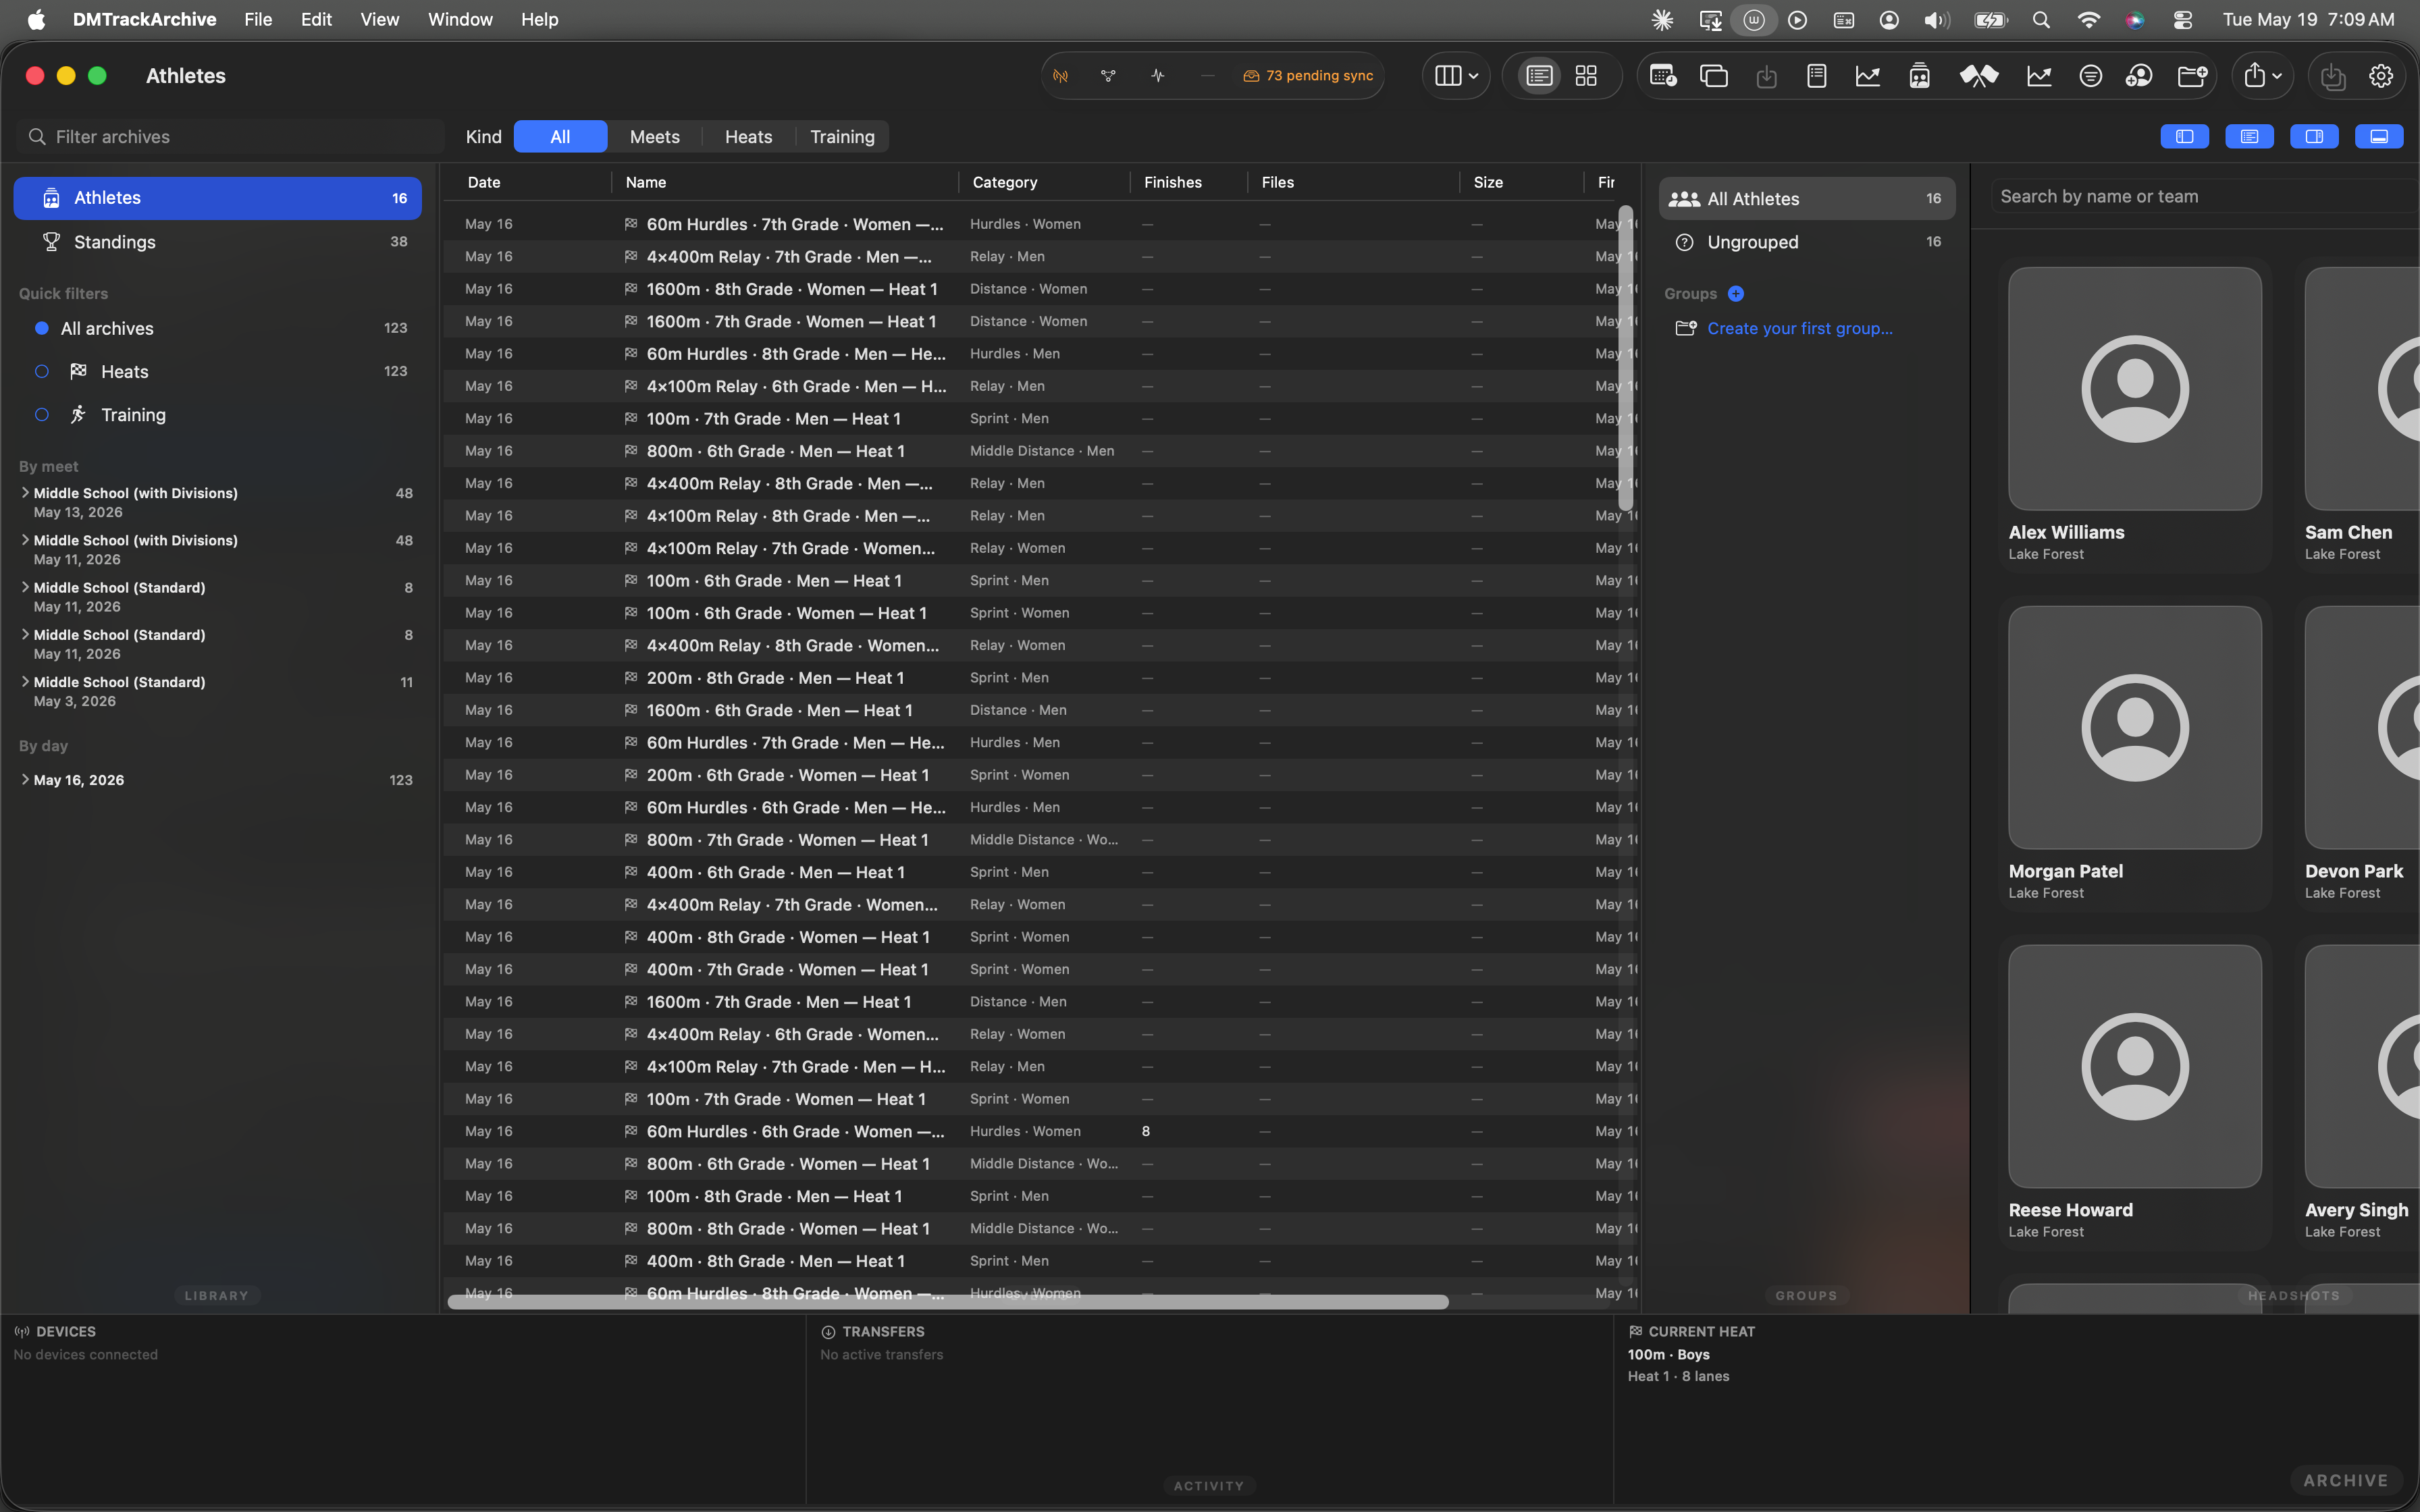Toggle the left sidebar panel button
2420x1512 pixels.
pos(2185,137)
